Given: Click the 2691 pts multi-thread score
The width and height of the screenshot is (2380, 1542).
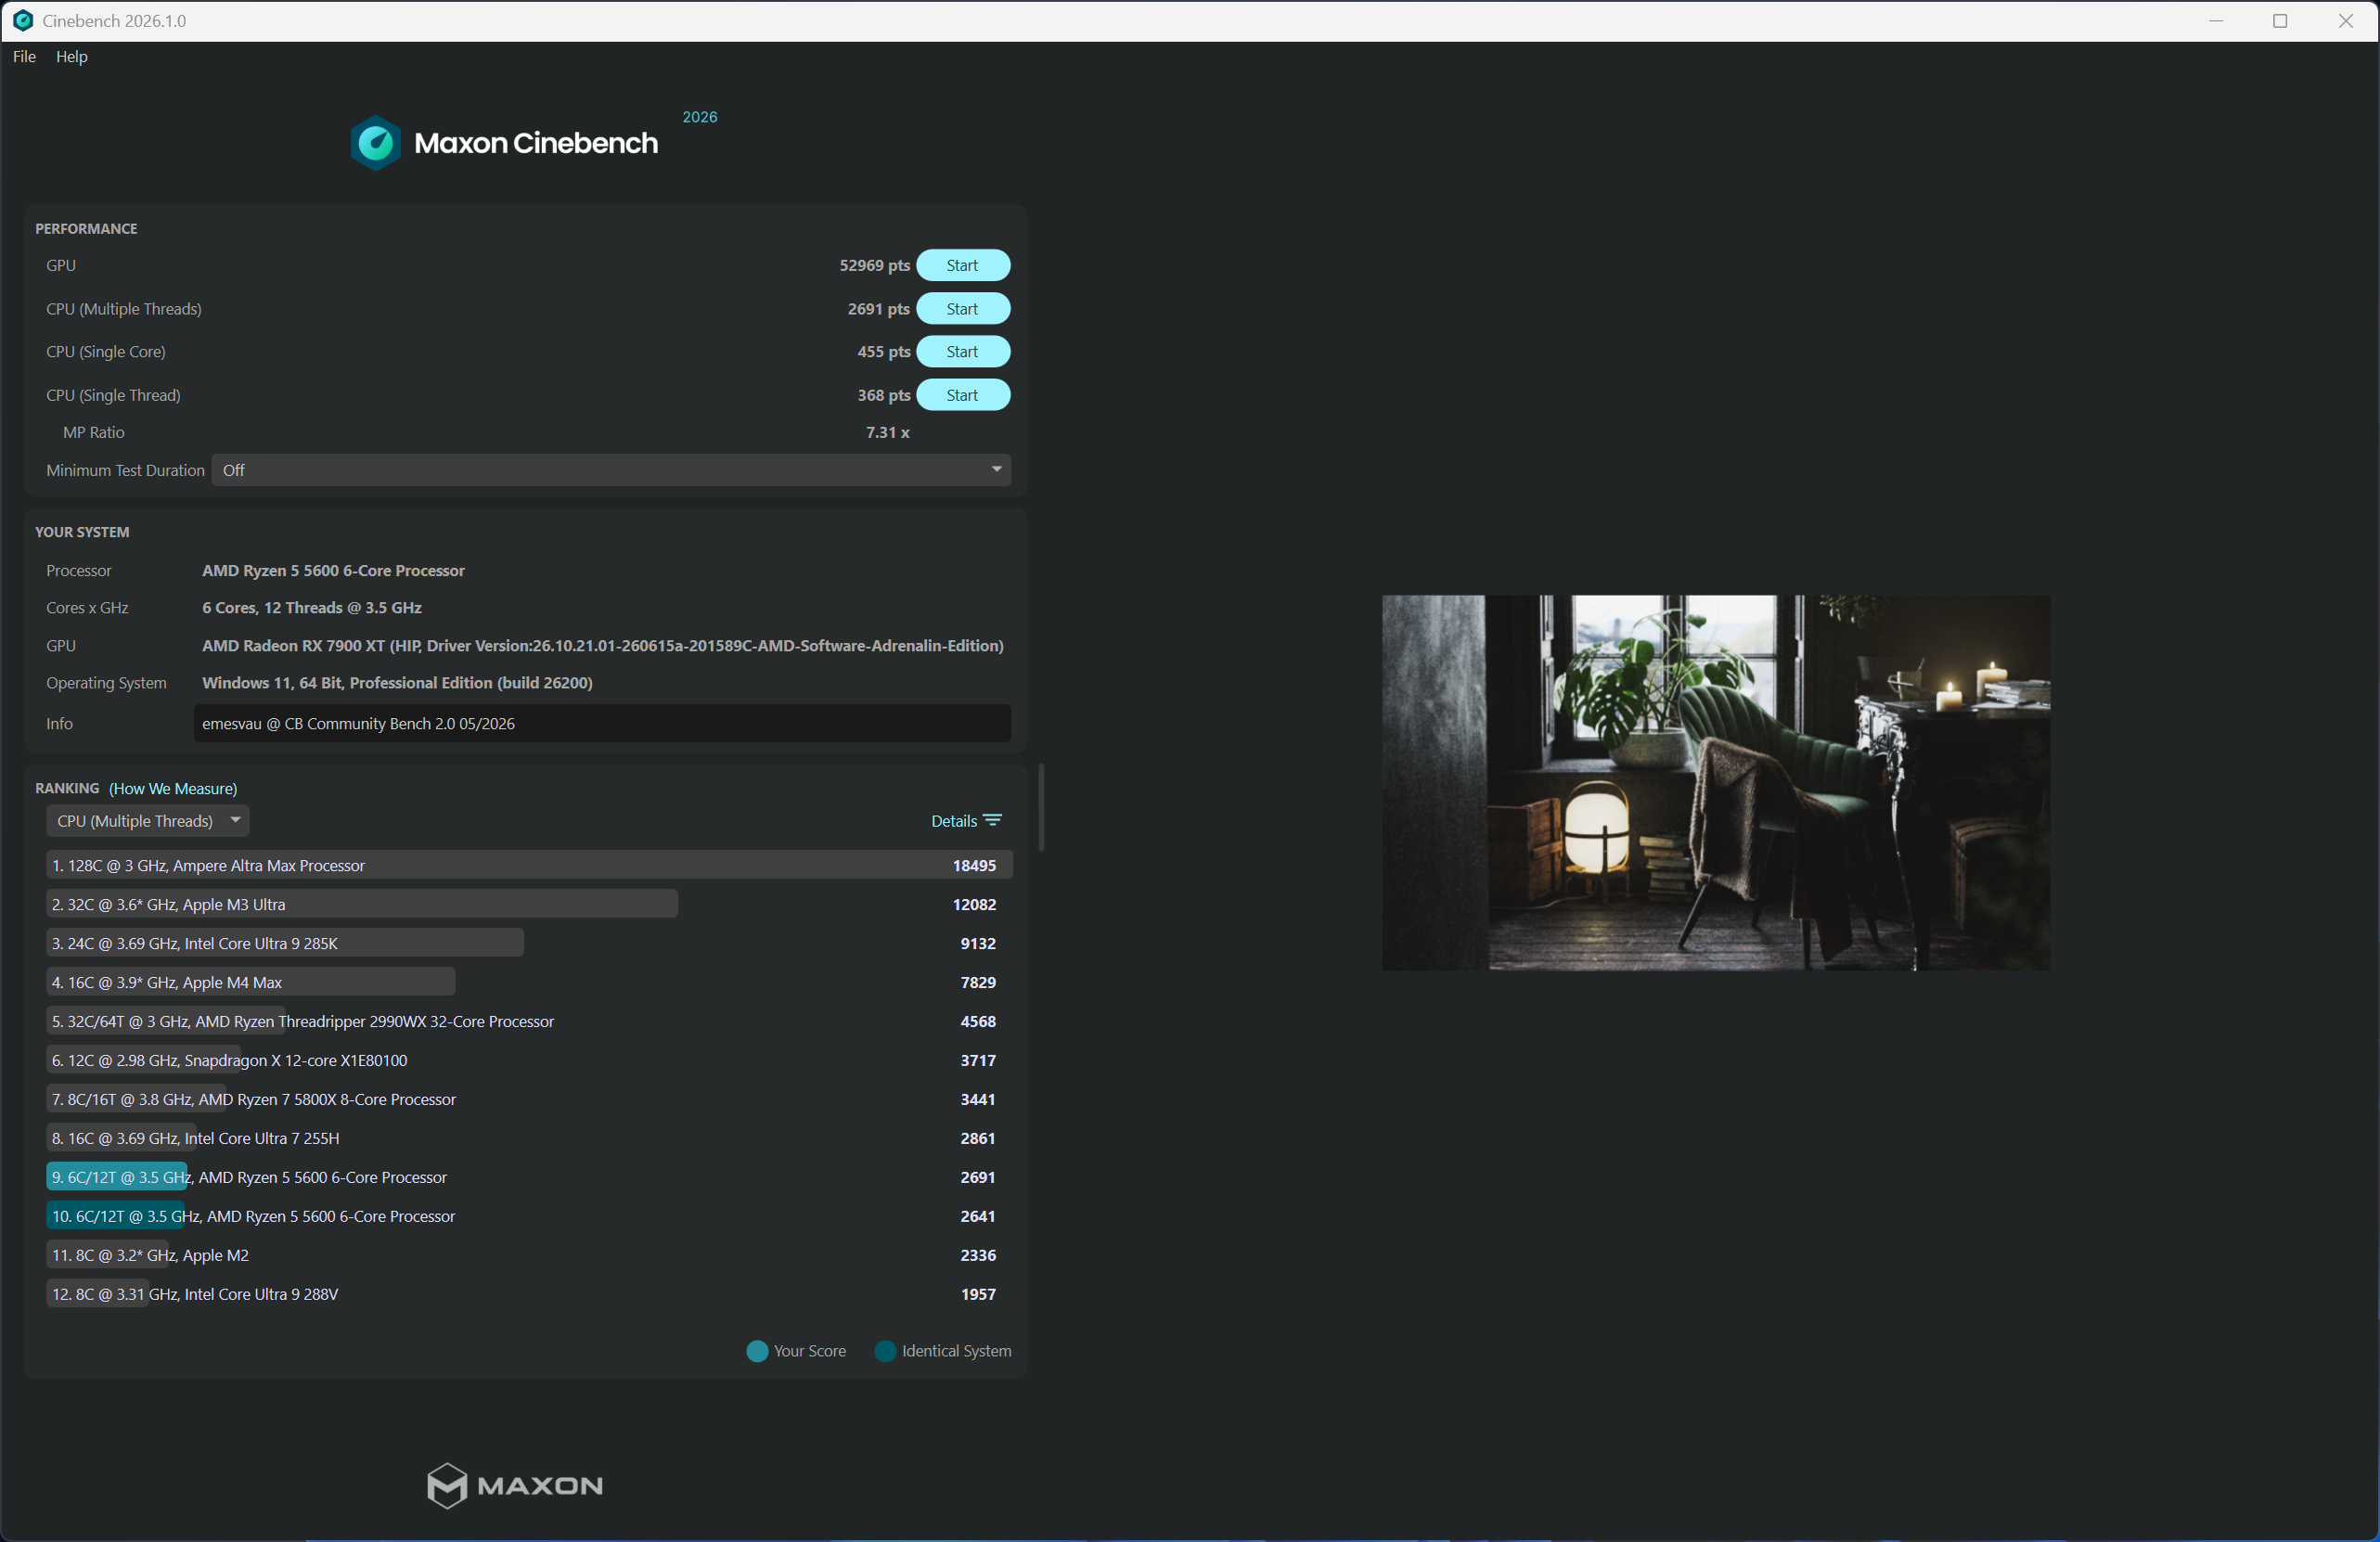Looking at the screenshot, I should pyautogui.click(x=878, y=309).
